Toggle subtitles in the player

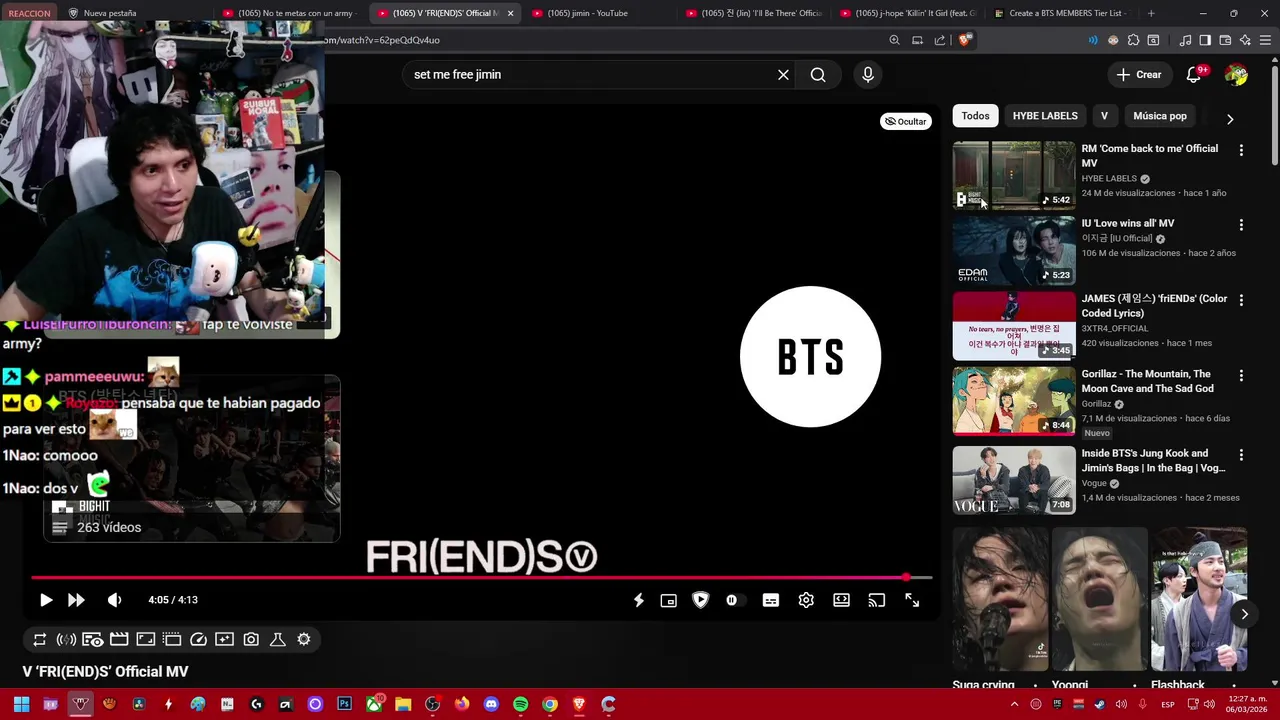pos(771,600)
